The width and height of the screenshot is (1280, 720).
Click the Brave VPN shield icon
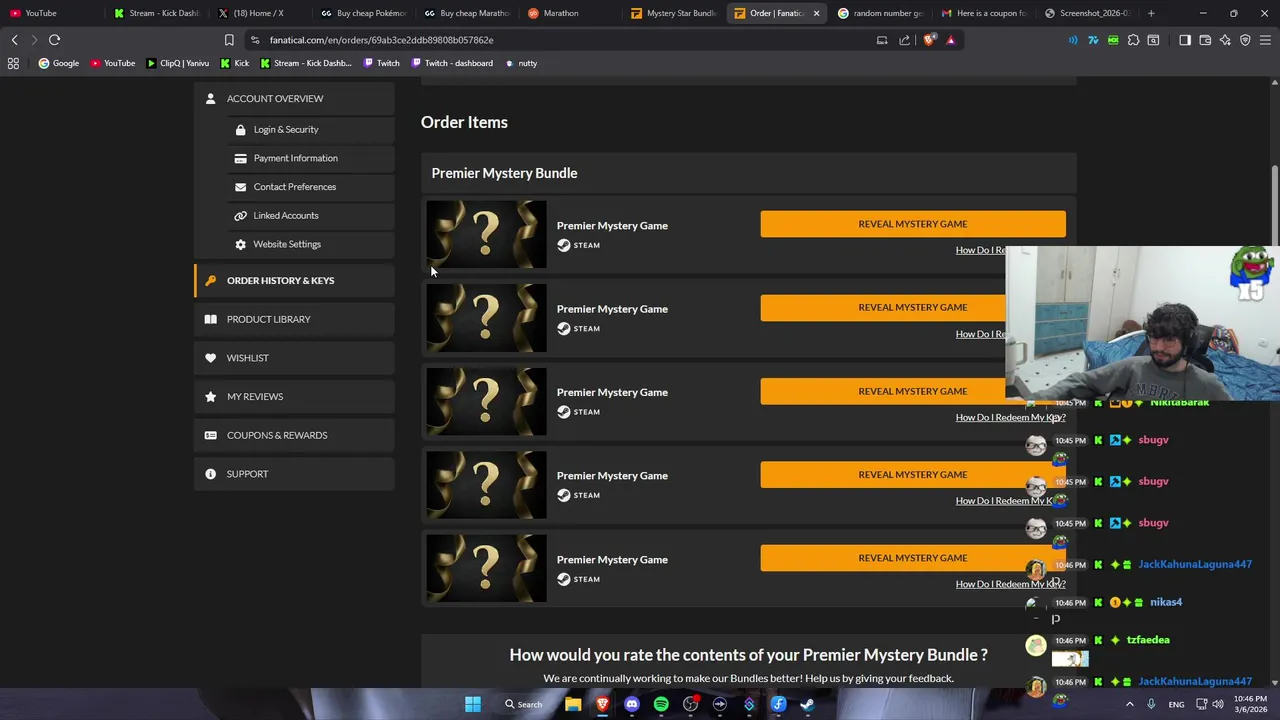(x=1245, y=40)
